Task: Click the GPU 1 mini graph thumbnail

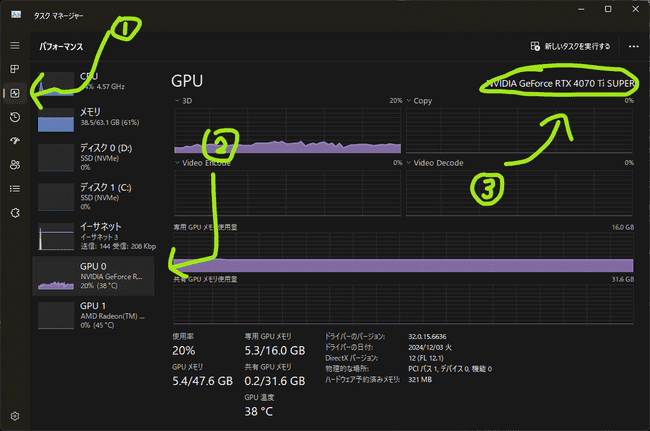Action: pos(56,316)
